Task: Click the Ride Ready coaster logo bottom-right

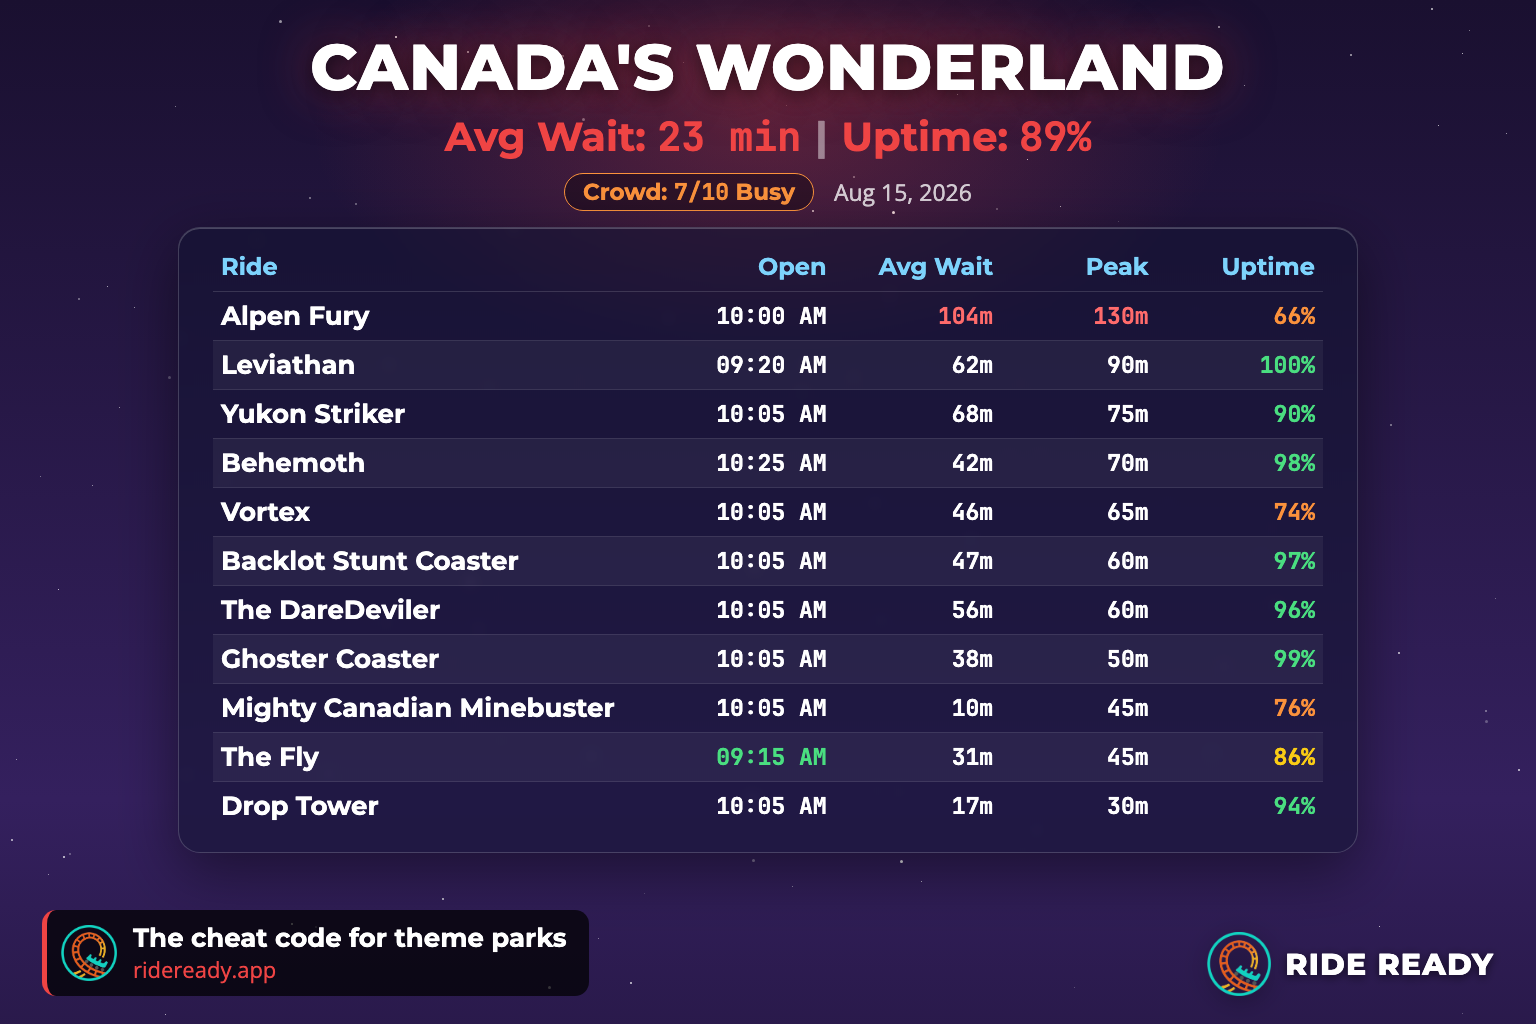Action: (x=1239, y=964)
